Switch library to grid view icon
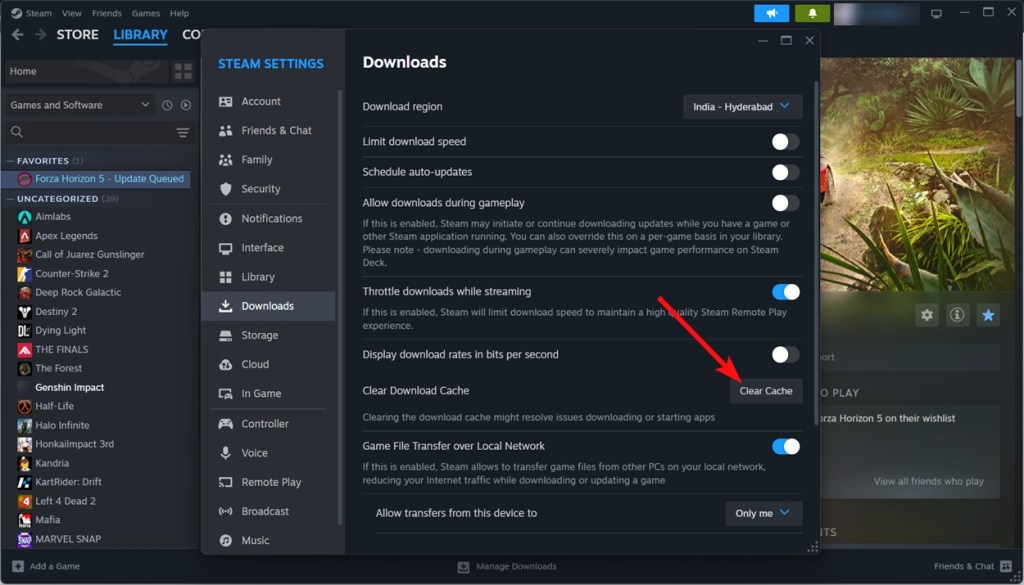This screenshot has height=585, width=1024. coord(184,71)
